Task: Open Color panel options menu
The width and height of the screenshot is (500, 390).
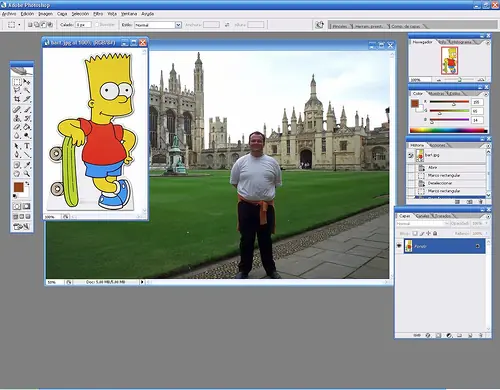Action: pos(486,94)
